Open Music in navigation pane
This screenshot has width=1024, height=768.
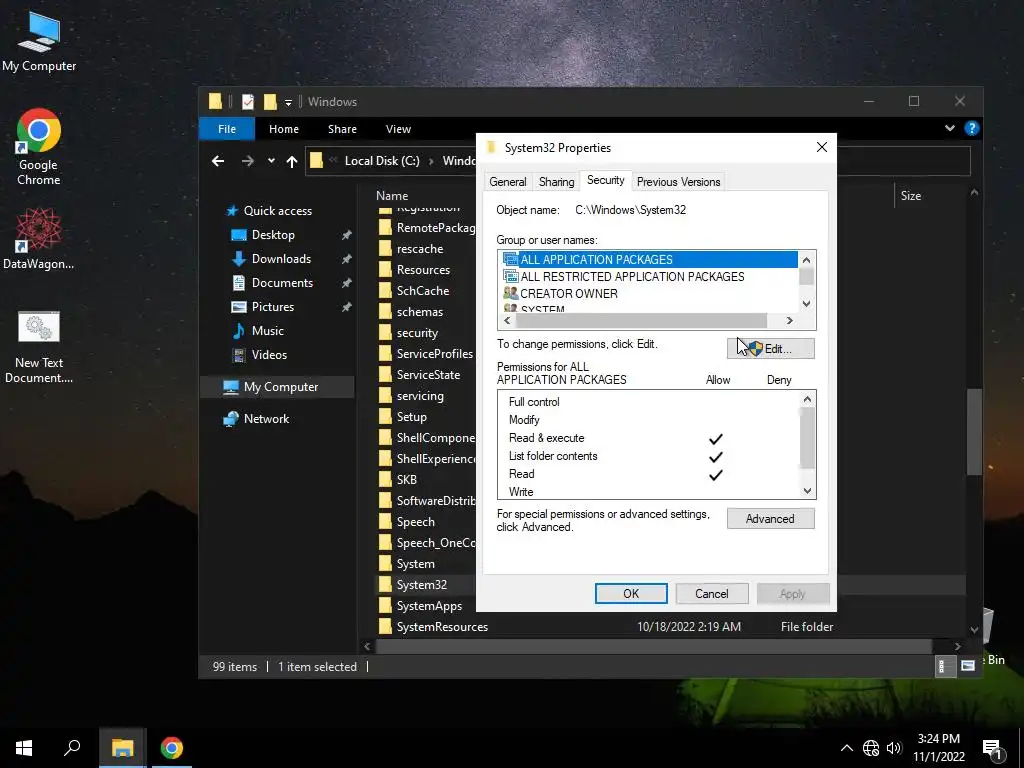[268, 331]
